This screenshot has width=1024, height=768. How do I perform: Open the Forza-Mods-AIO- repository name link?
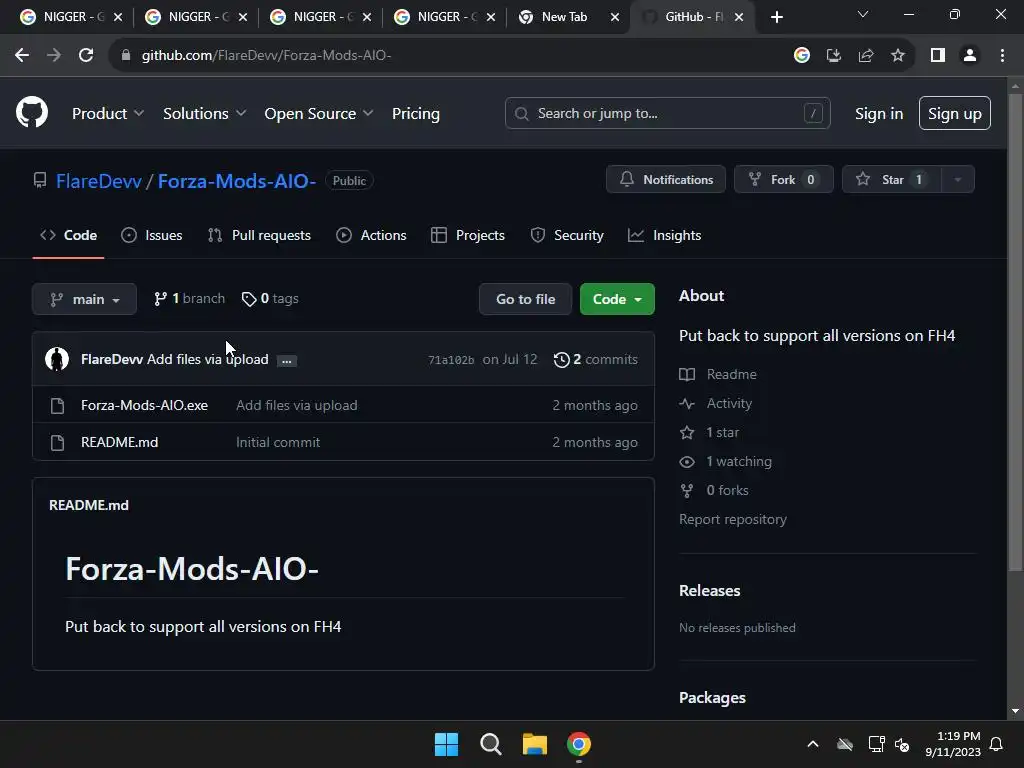237,181
